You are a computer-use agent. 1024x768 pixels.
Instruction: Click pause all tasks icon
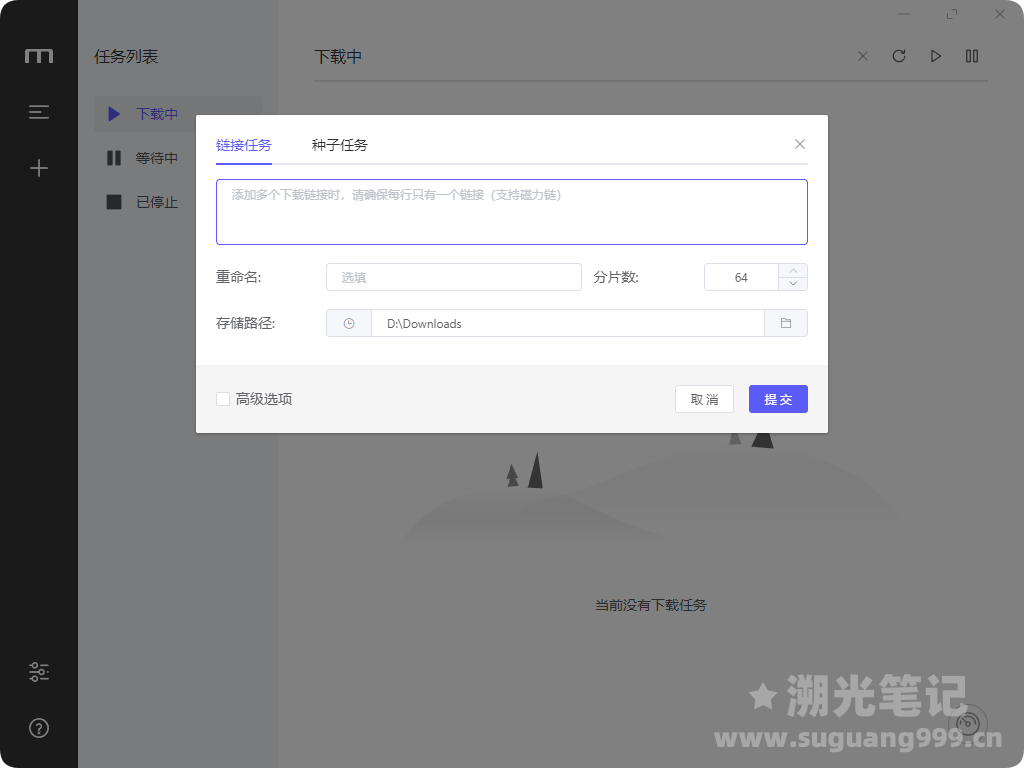pyautogui.click(x=972, y=56)
